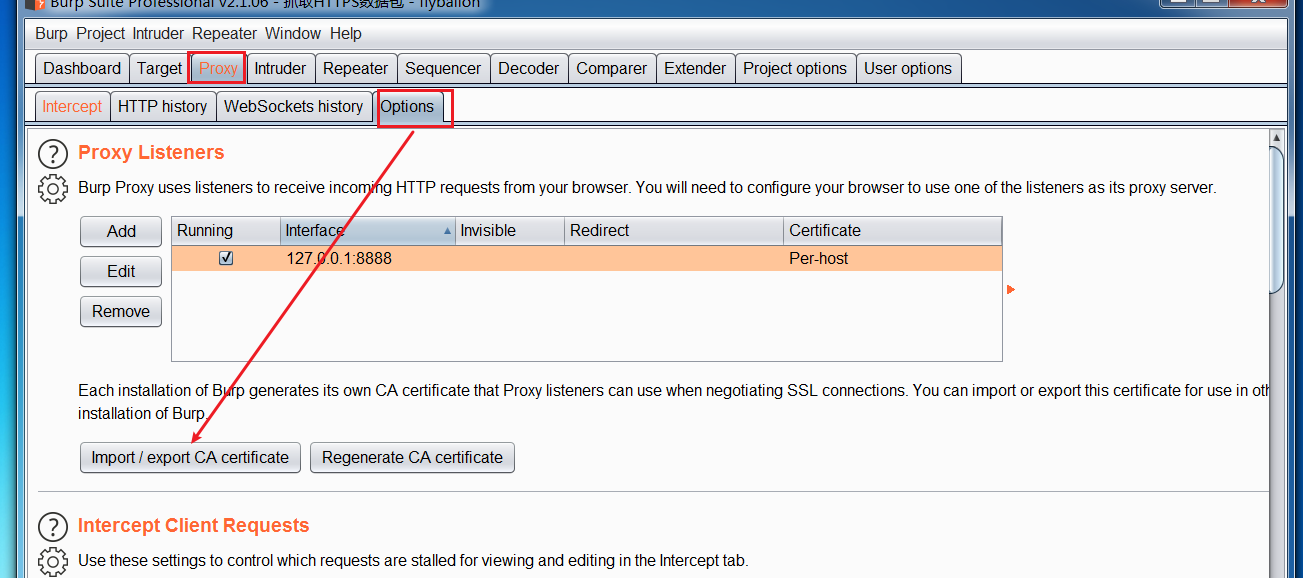Click Import / export CA certificate
Screen dimensions: 1303x578
pos(190,457)
